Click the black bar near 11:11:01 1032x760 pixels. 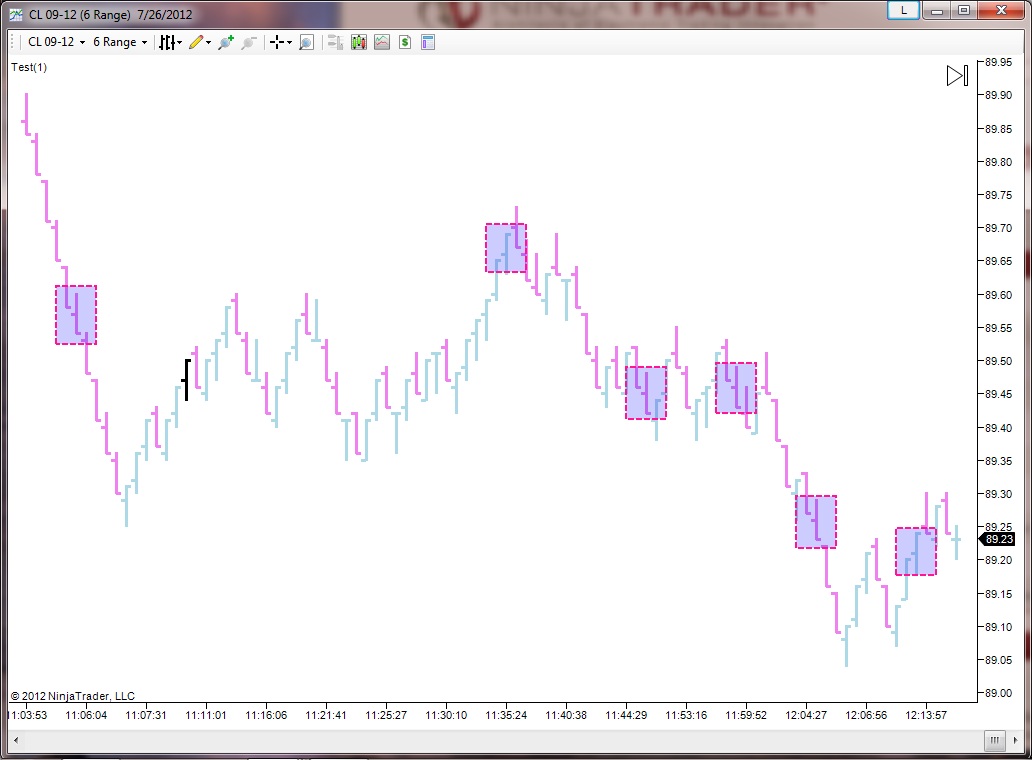(187, 380)
